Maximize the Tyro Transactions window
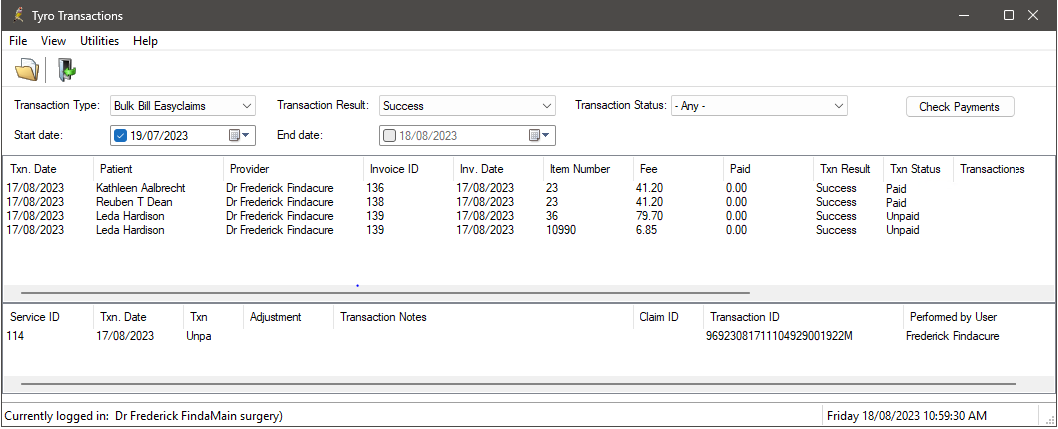The height and width of the screenshot is (429, 1058). [1009, 15]
